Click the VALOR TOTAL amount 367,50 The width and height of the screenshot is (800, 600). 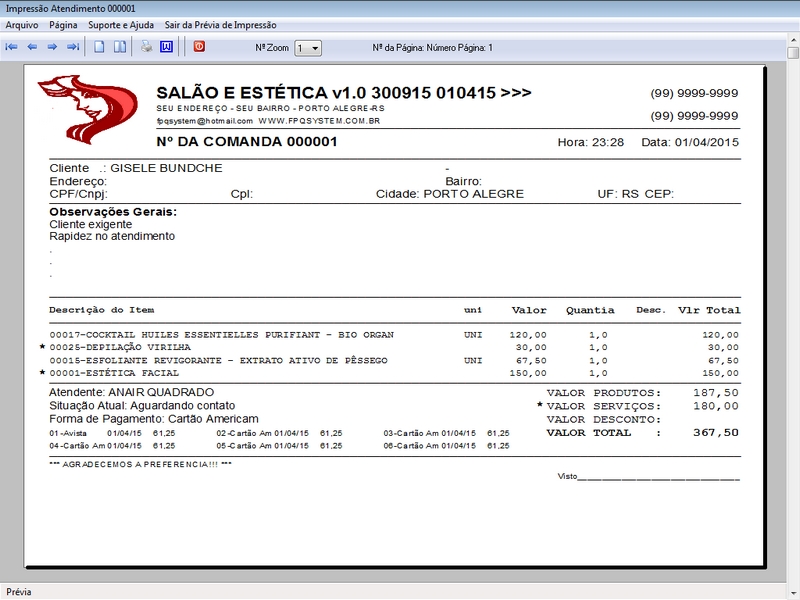(716, 433)
